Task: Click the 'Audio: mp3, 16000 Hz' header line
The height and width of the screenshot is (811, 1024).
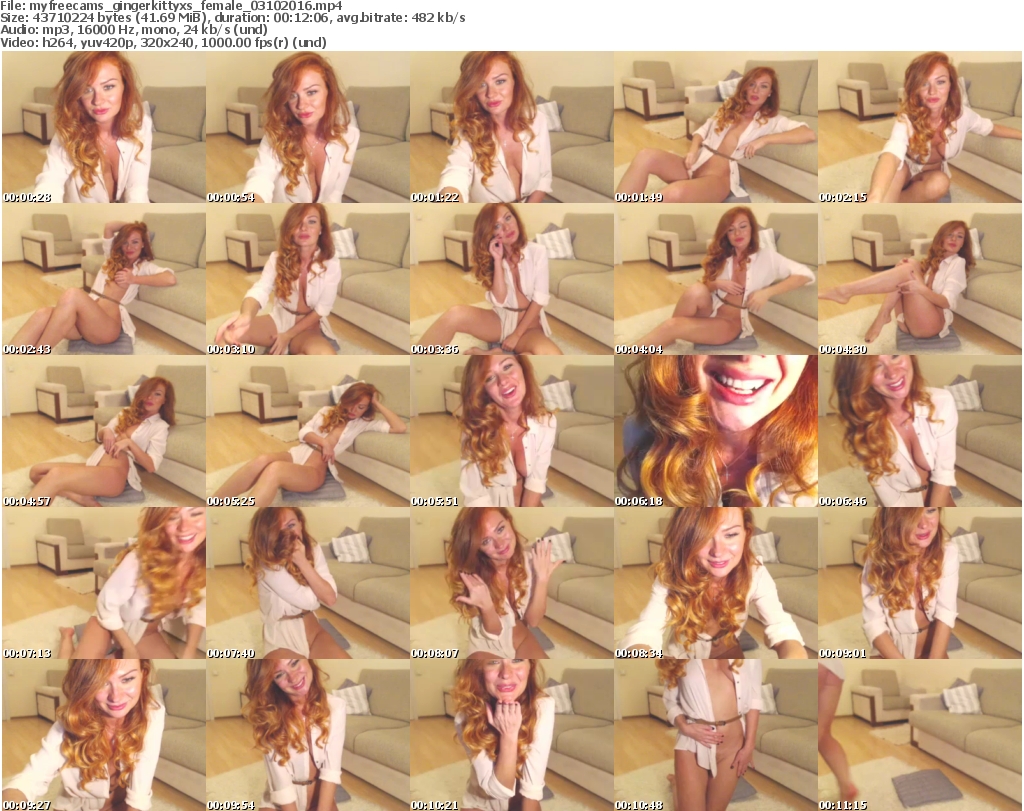Action: click(x=134, y=30)
